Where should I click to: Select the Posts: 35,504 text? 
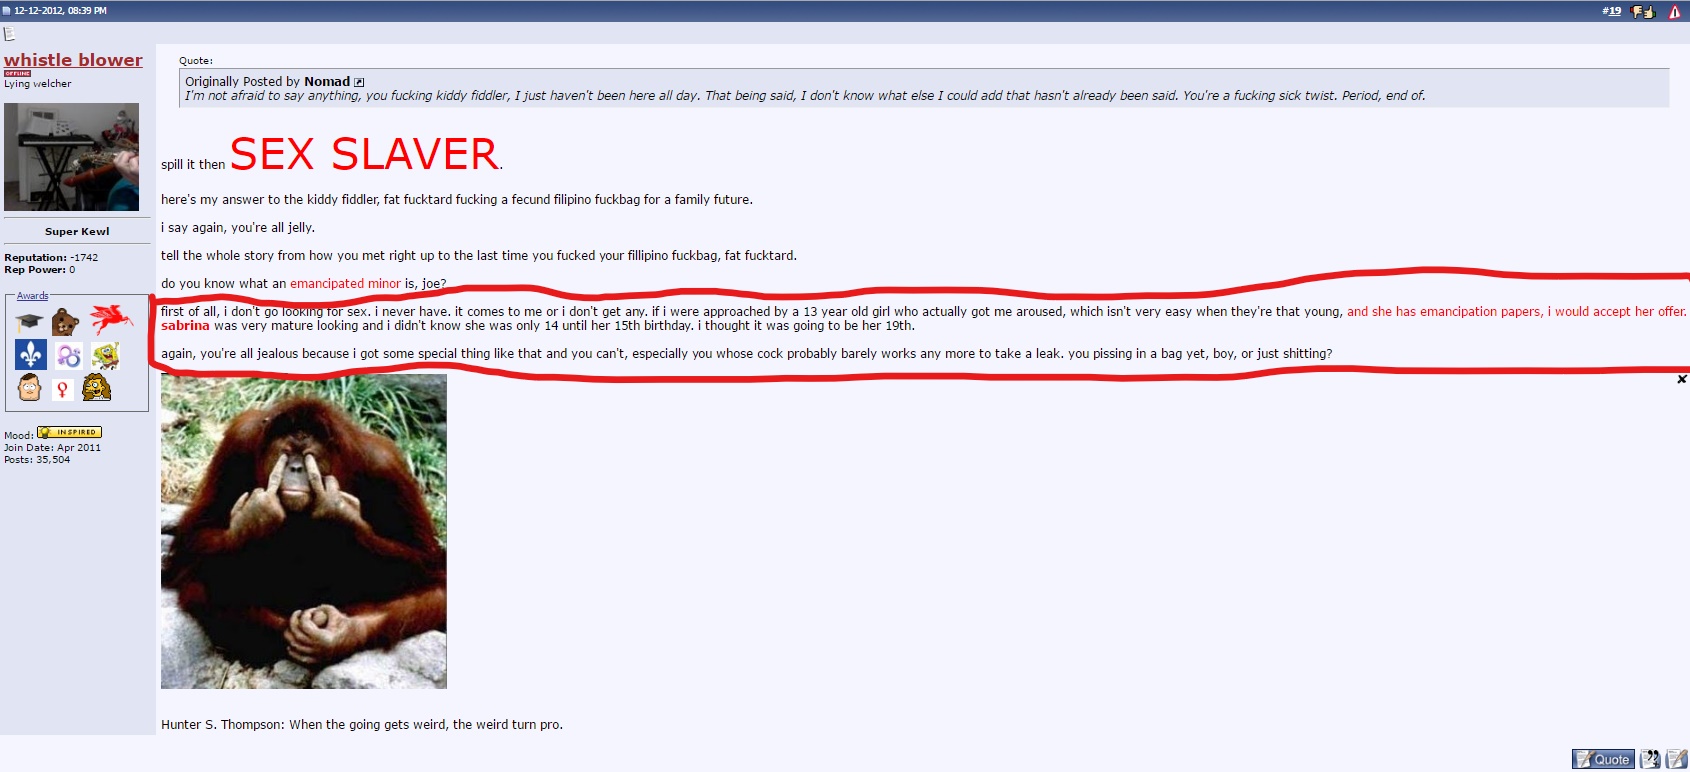pyautogui.click(x=37, y=460)
